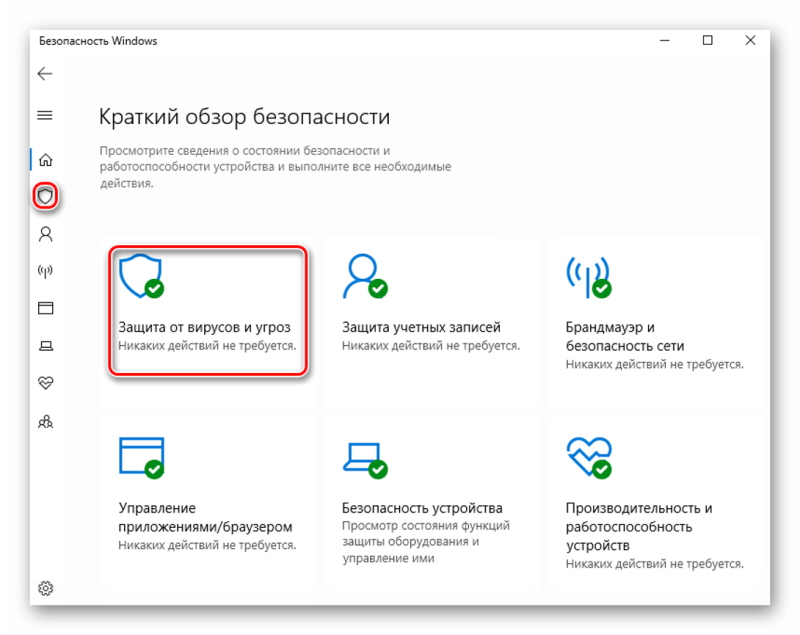Image resolution: width=800 pixels, height=635 pixels.
Task: Open app and browser control sidebar icon
Action: (x=45, y=308)
